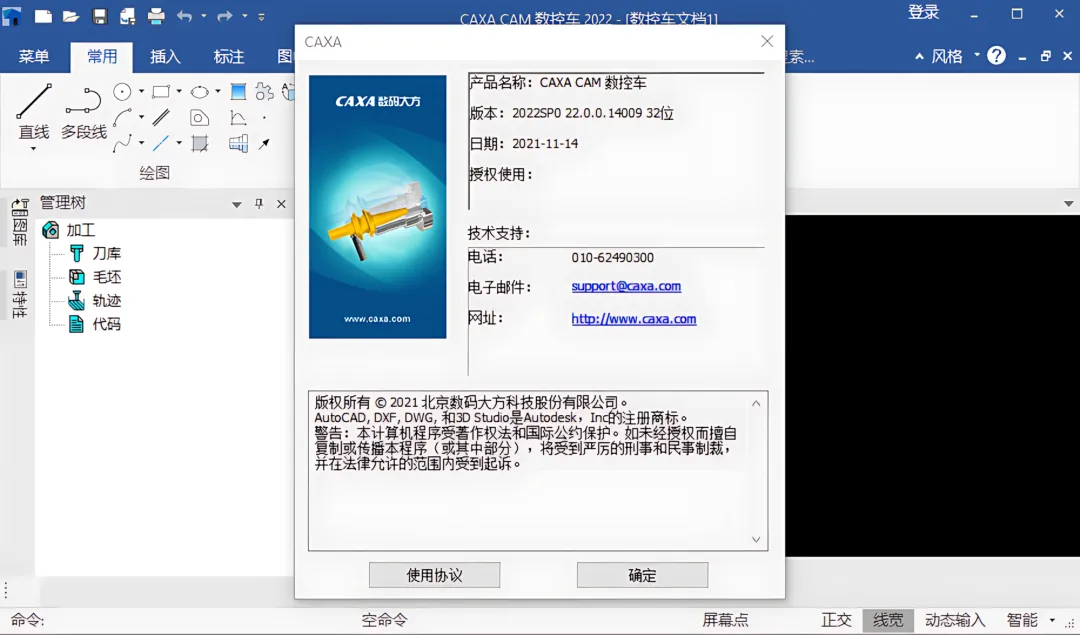This screenshot has height=635, width=1080.
Task: Select 毛坯 in the management tree
Action: pos(107,277)
